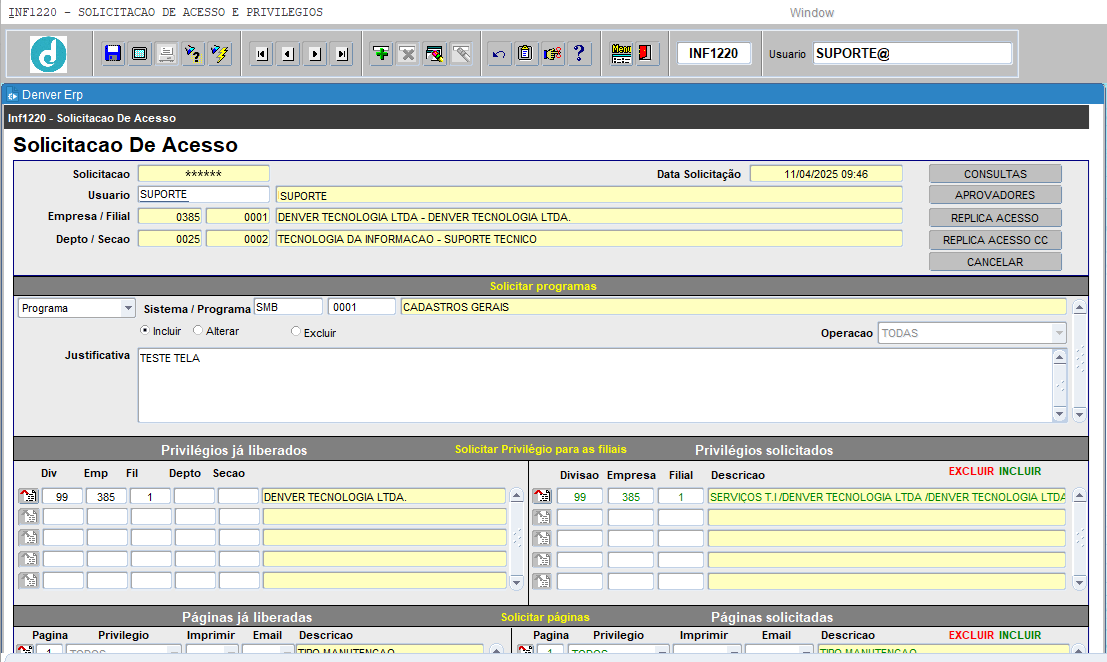Image resolution: width=1107 pixels, height=662 pixels.
Task: Open help with the question mark icon
Action: click(x=579, y=54)
